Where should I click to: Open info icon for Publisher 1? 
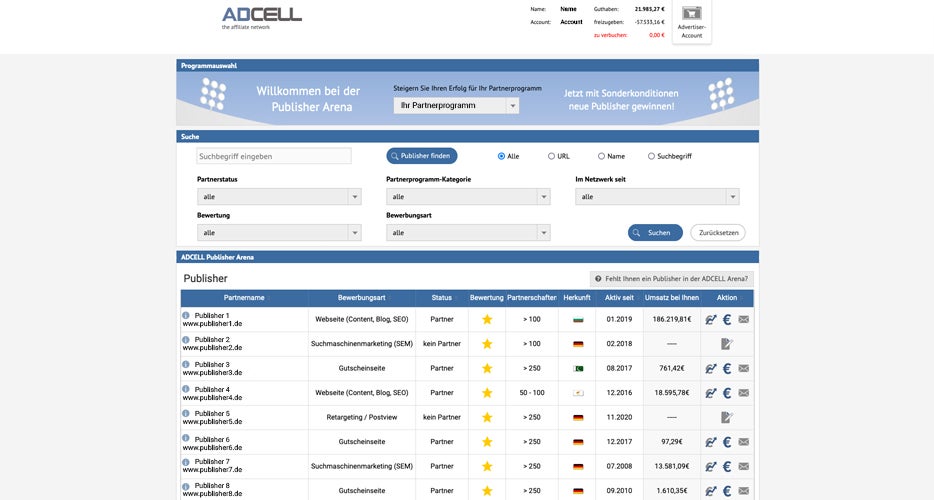(186, 315)
